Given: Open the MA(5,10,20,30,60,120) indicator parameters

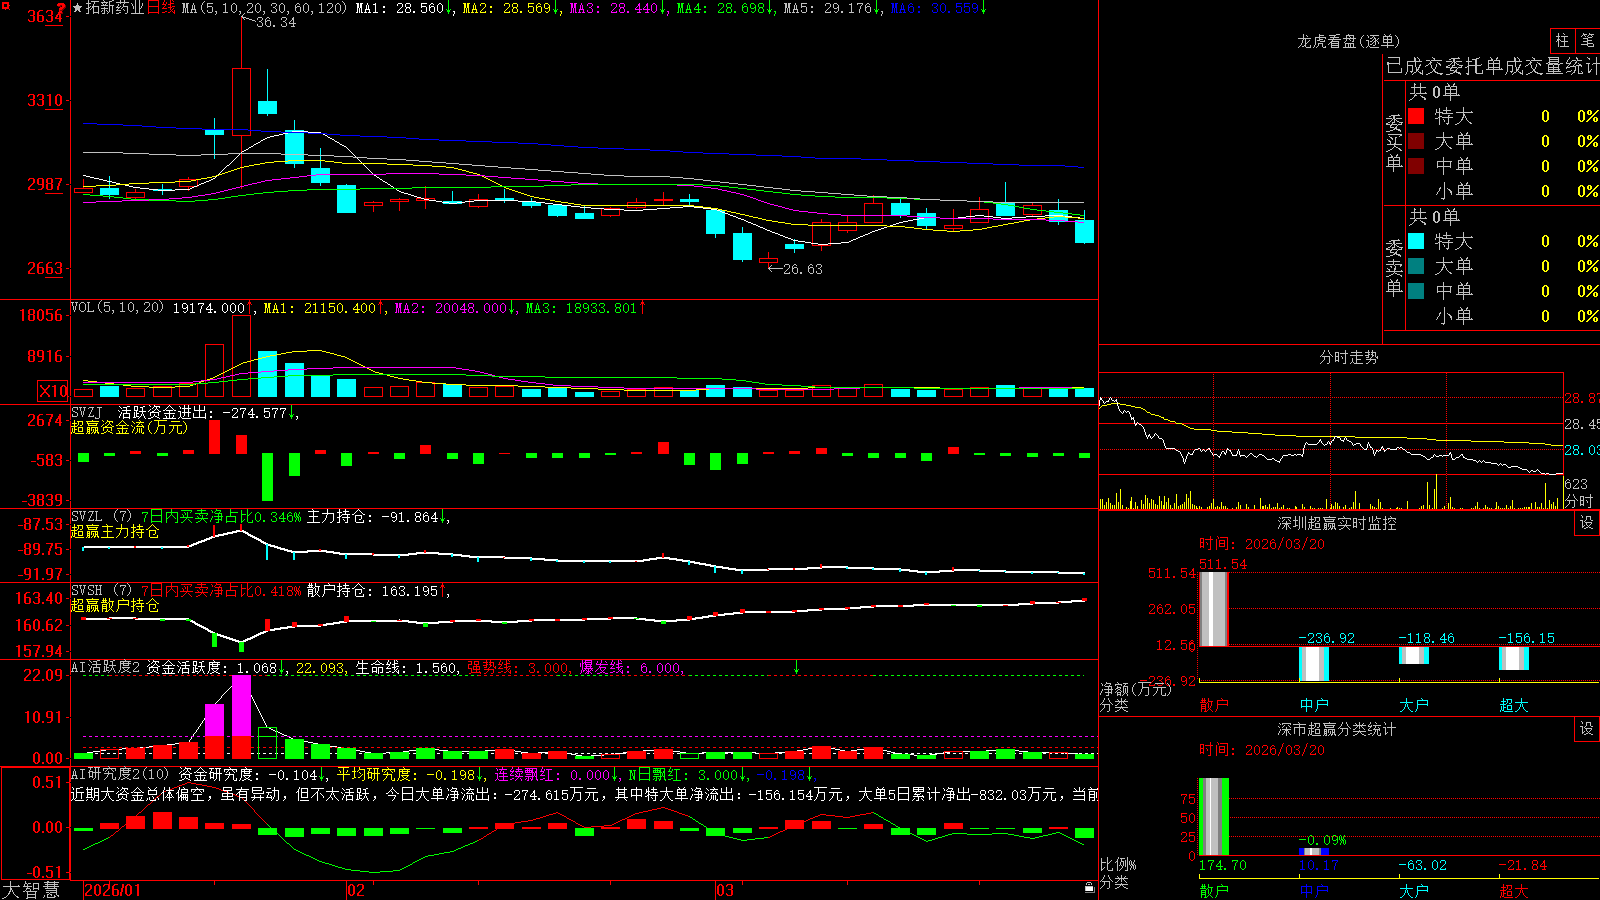Looking at the screenshot, I should click(x=264, y=8).
